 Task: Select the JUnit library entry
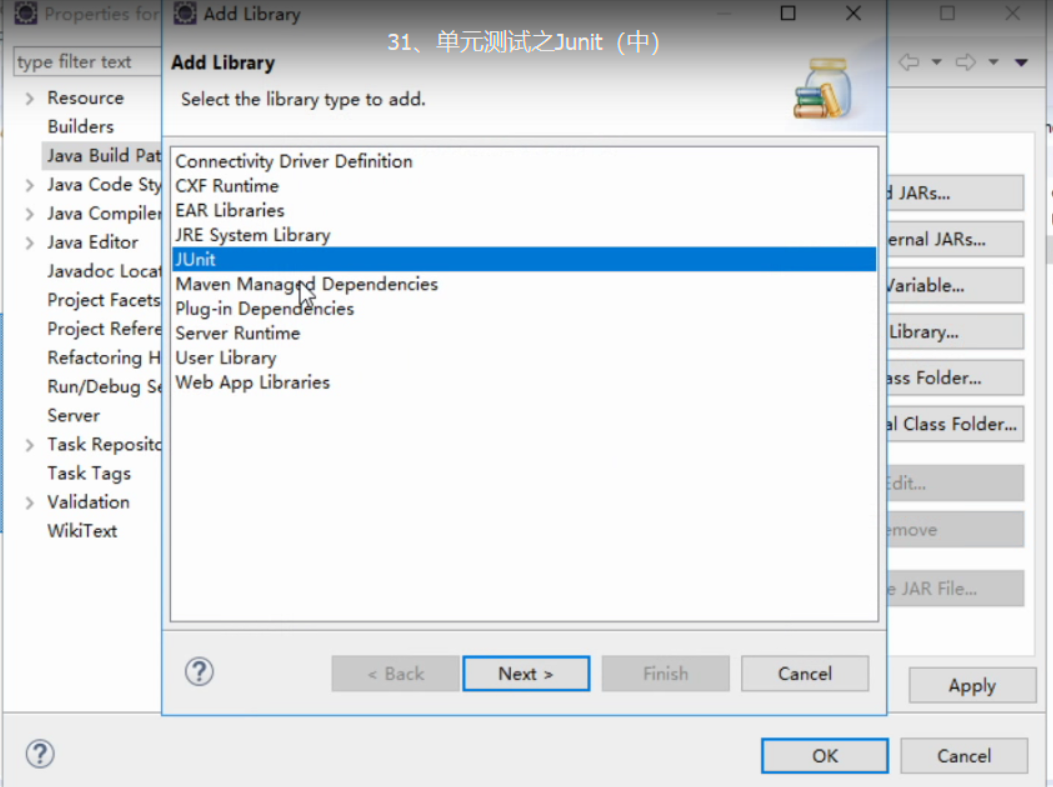524,259
